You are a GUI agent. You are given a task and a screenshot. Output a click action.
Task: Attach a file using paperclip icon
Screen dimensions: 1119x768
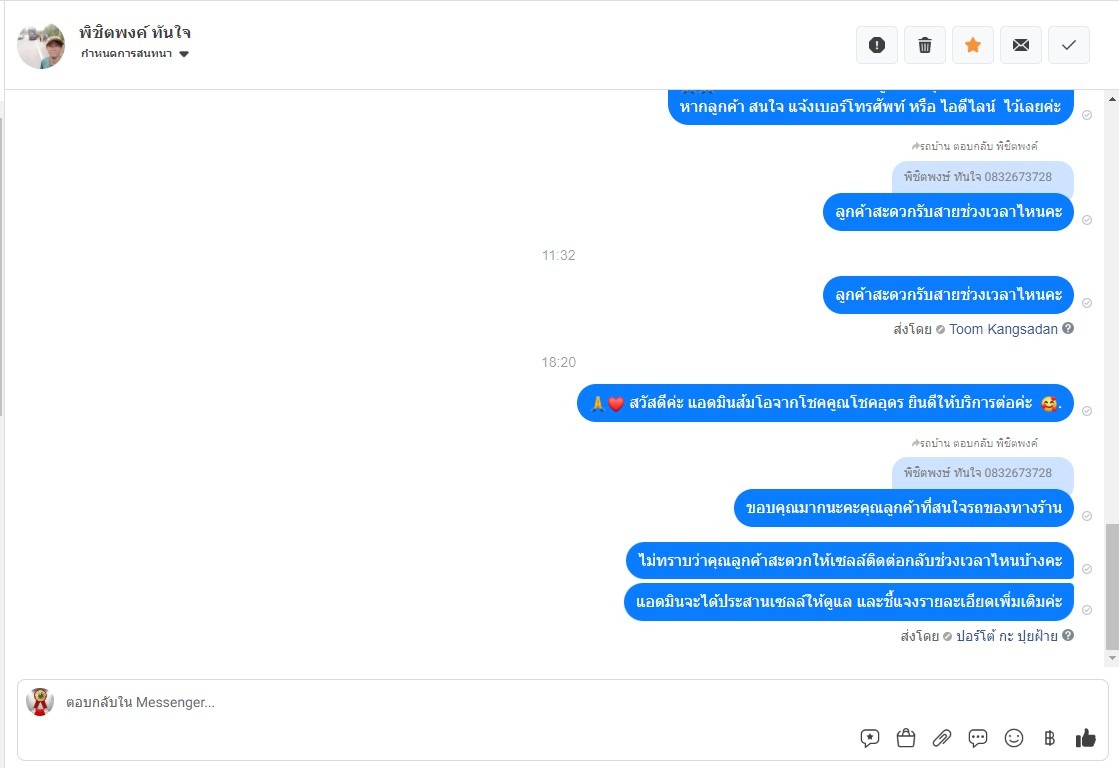click(x=942, y=738)
